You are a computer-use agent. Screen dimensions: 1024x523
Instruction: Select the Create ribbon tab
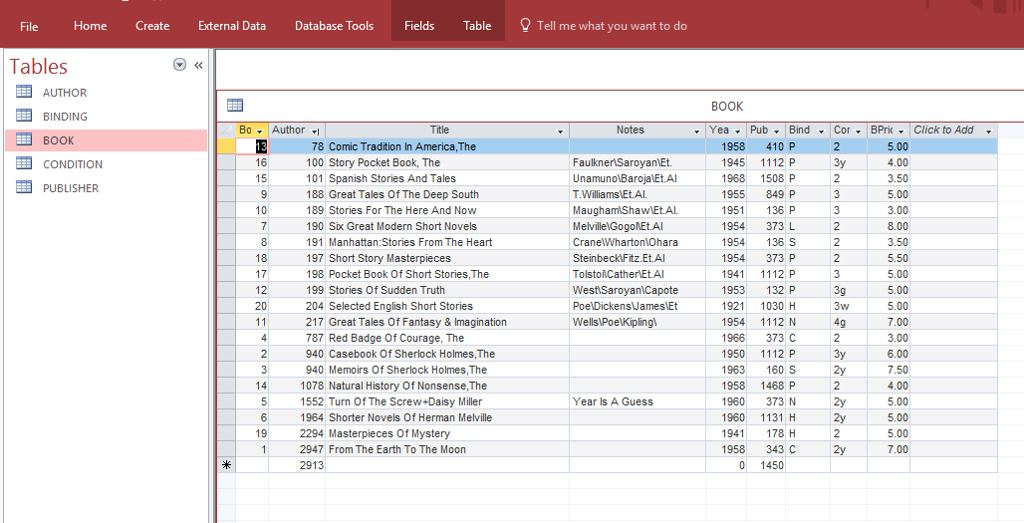(x=152, y=26)
